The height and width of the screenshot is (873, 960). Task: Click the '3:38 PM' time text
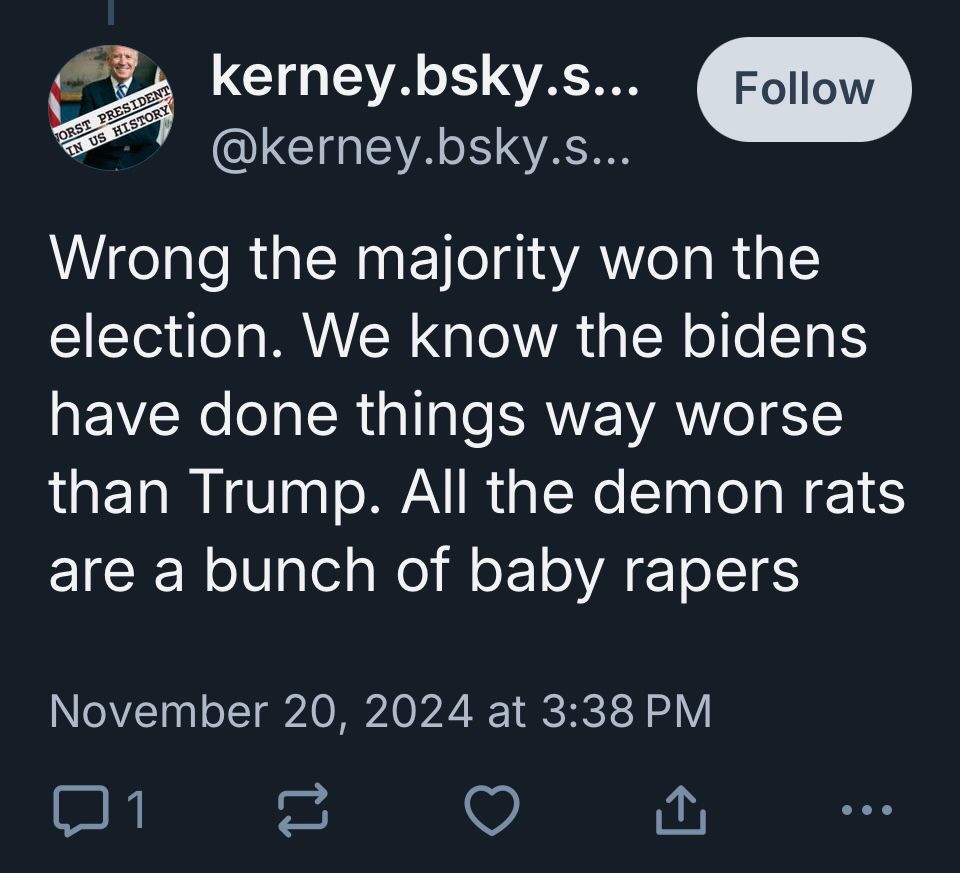pyautogui.click(x=625, y=711)
